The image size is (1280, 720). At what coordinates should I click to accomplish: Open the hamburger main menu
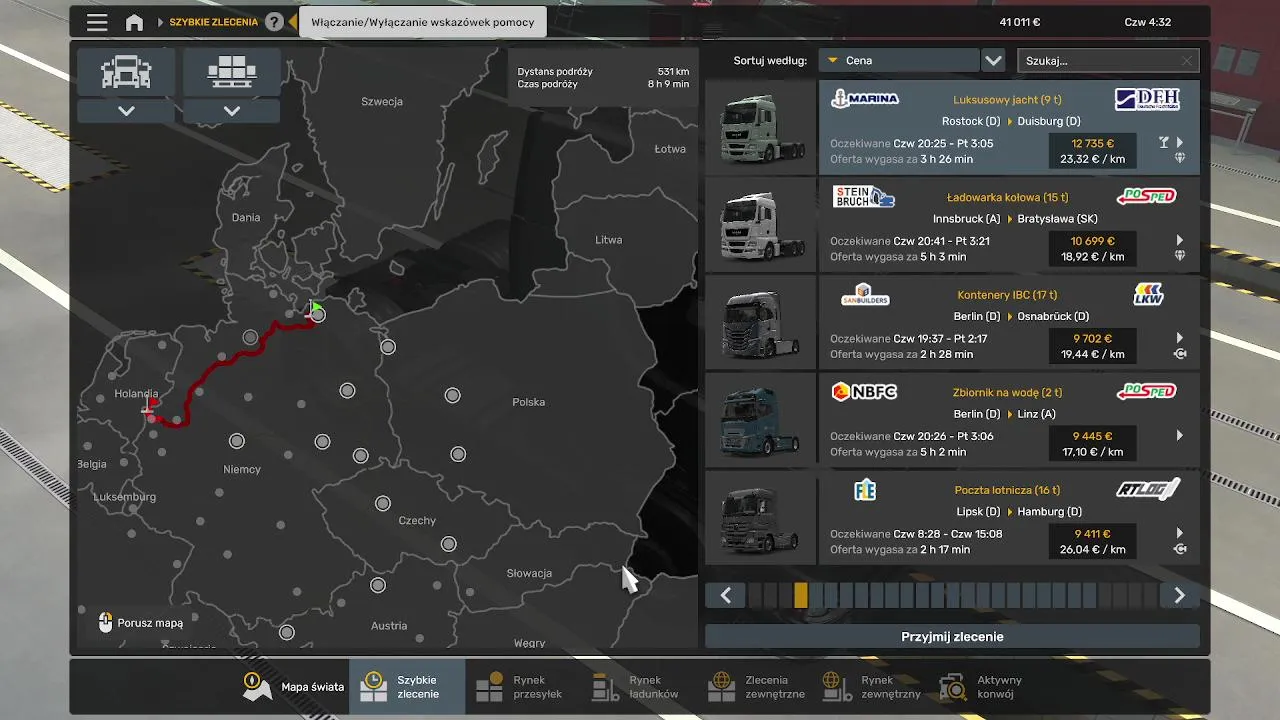pyautogui.click(x=97, y=22)
